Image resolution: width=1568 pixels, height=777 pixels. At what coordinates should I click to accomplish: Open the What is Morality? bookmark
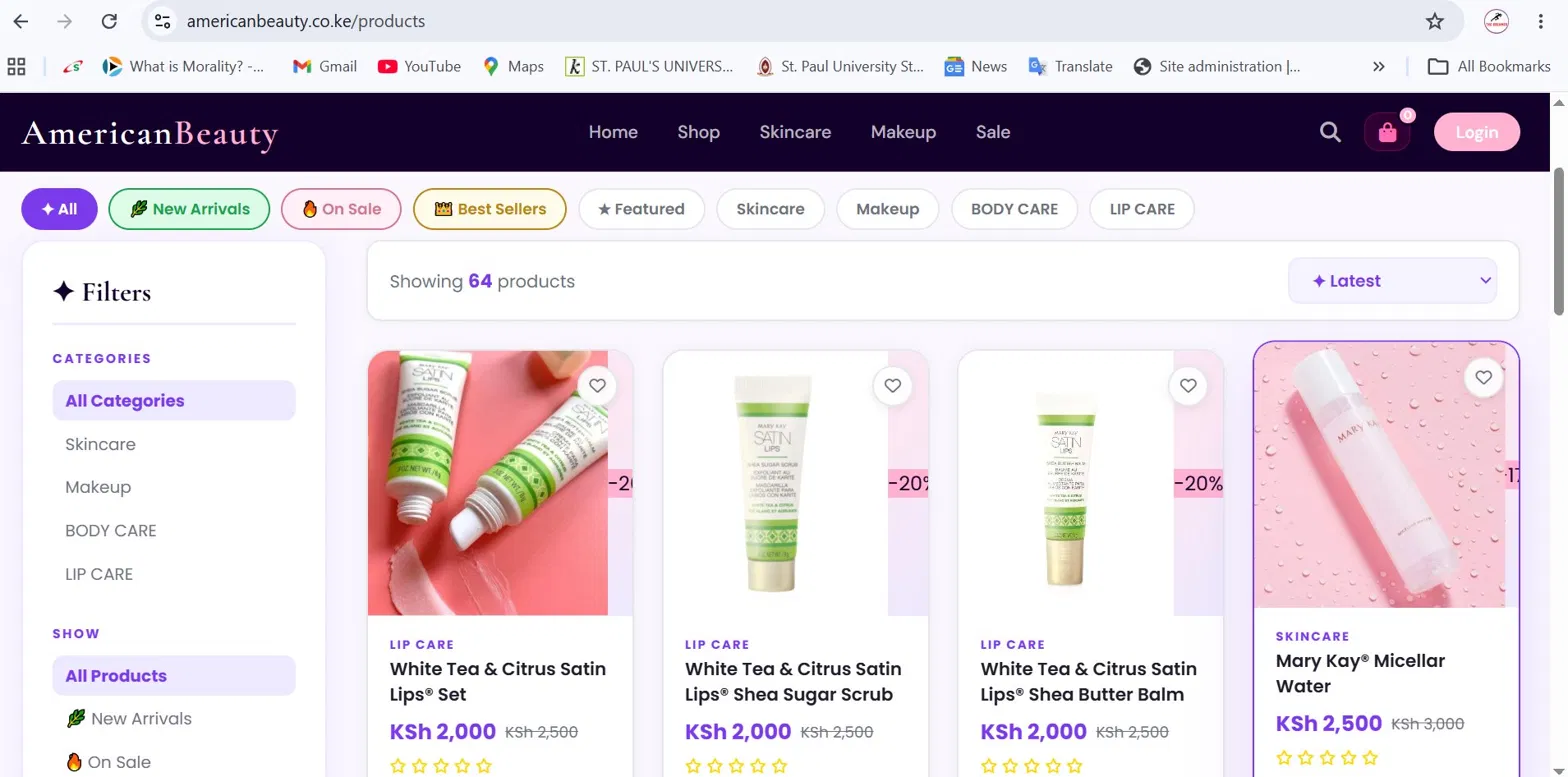(x=184, y=67)
